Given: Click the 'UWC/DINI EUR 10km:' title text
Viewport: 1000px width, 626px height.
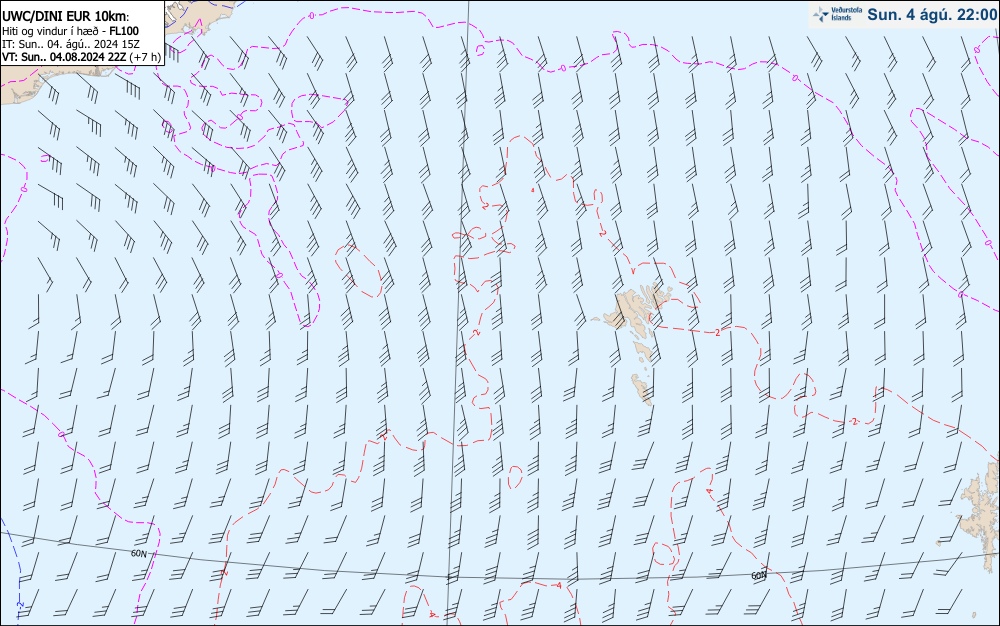Looking at the screenshot, I should click(x=66, y=17).
